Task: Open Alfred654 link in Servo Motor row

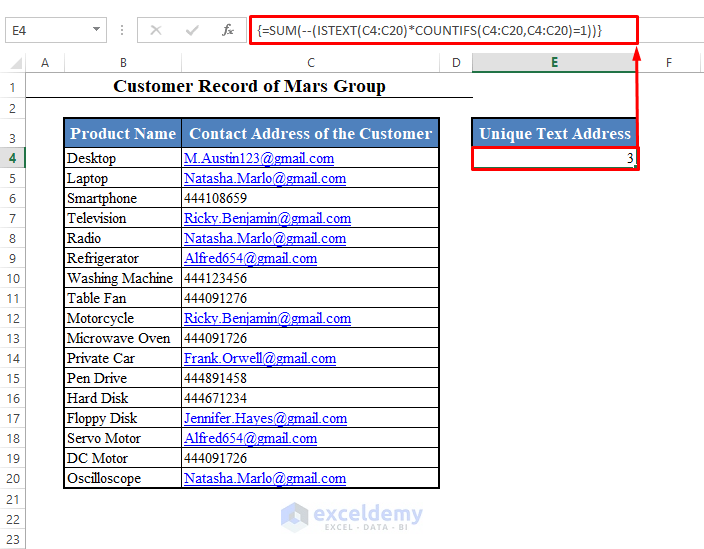Action: pos(251,438)
